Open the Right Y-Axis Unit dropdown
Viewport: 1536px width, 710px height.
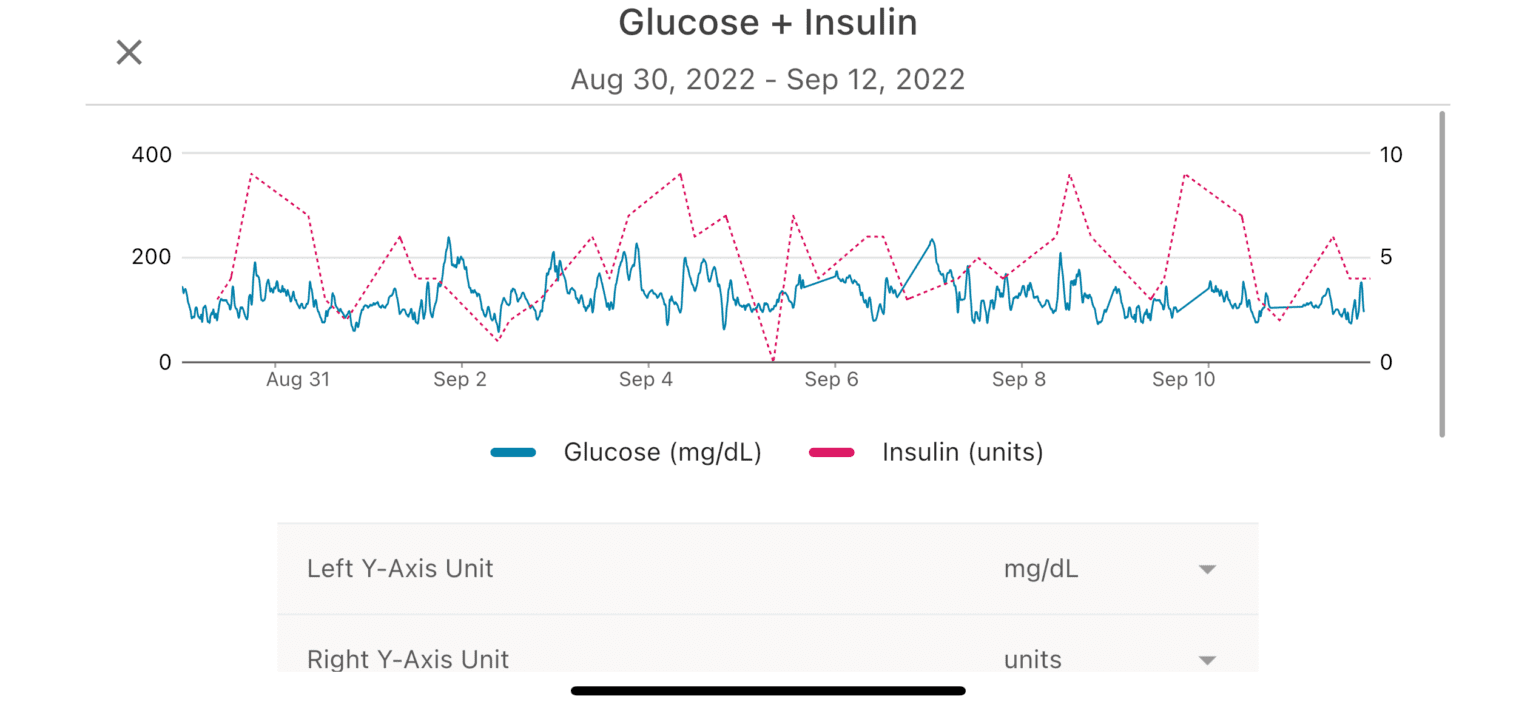[1207, 659]
